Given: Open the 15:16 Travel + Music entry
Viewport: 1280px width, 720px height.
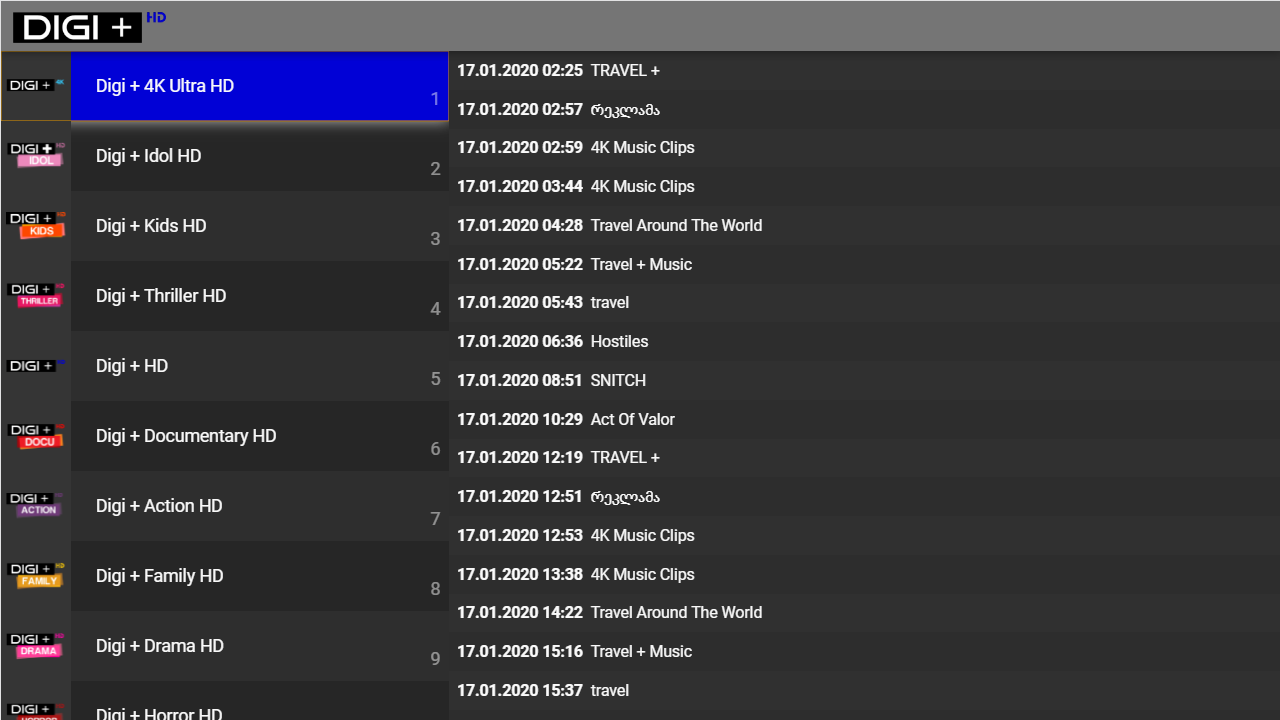Looking at the screenshot, I should tap(864, 652).
